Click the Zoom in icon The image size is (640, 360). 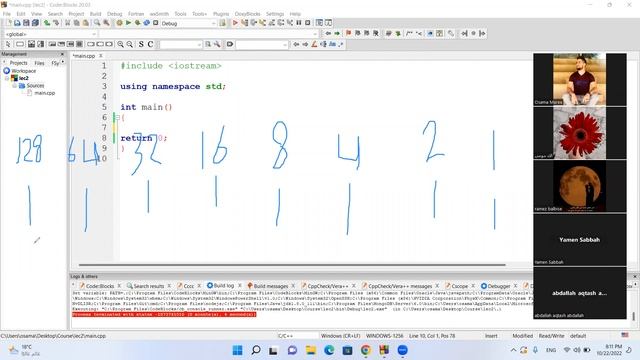[120, 44]
